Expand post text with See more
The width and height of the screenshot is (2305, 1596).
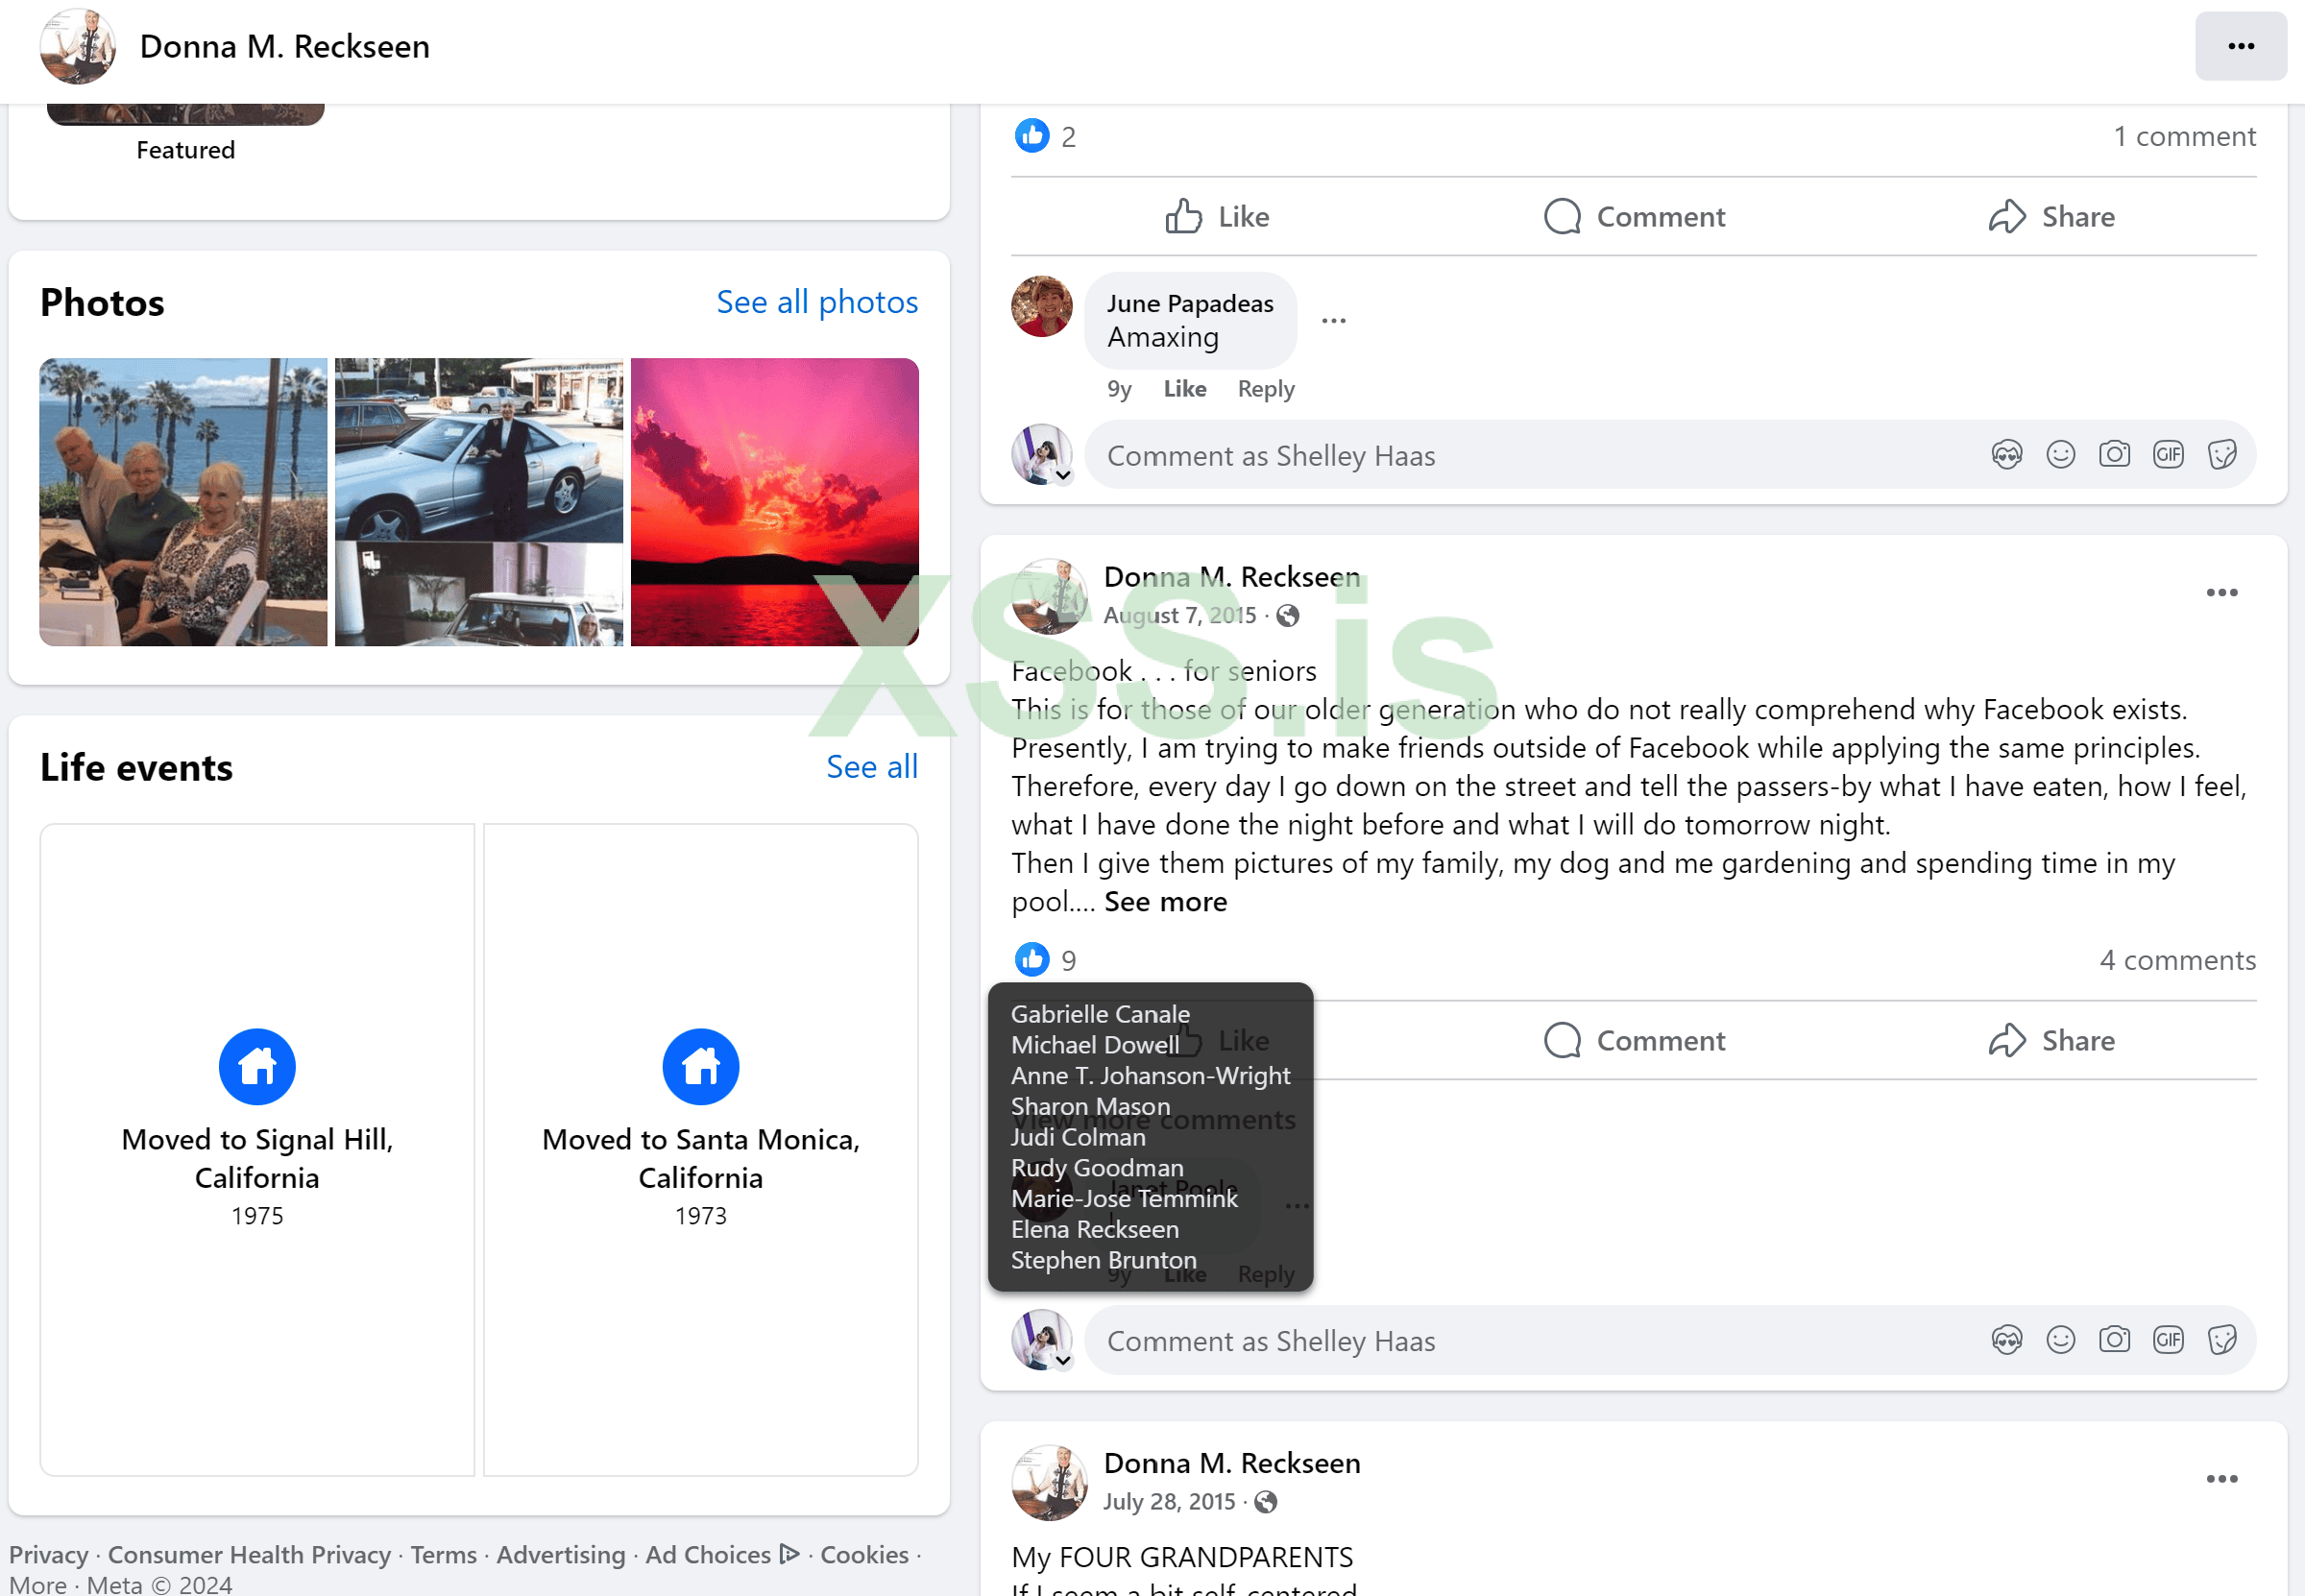pyautogui.click(x=1165, y=902)
